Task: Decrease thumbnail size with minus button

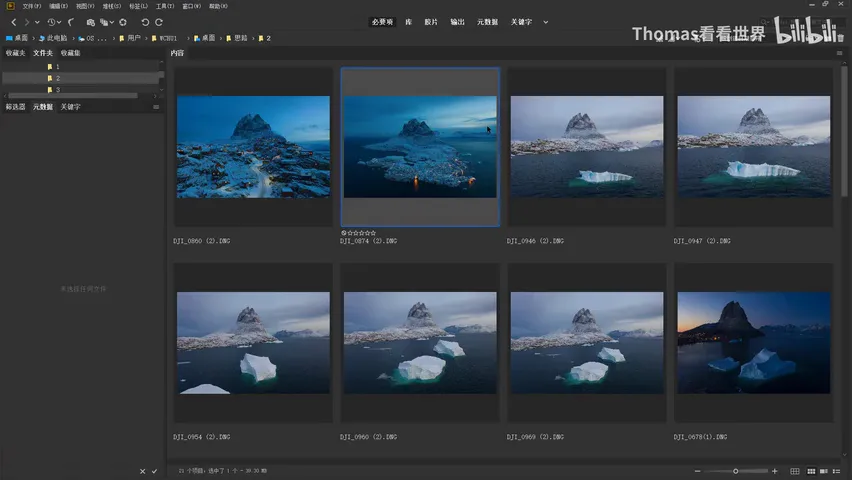Action: (698, 471)
